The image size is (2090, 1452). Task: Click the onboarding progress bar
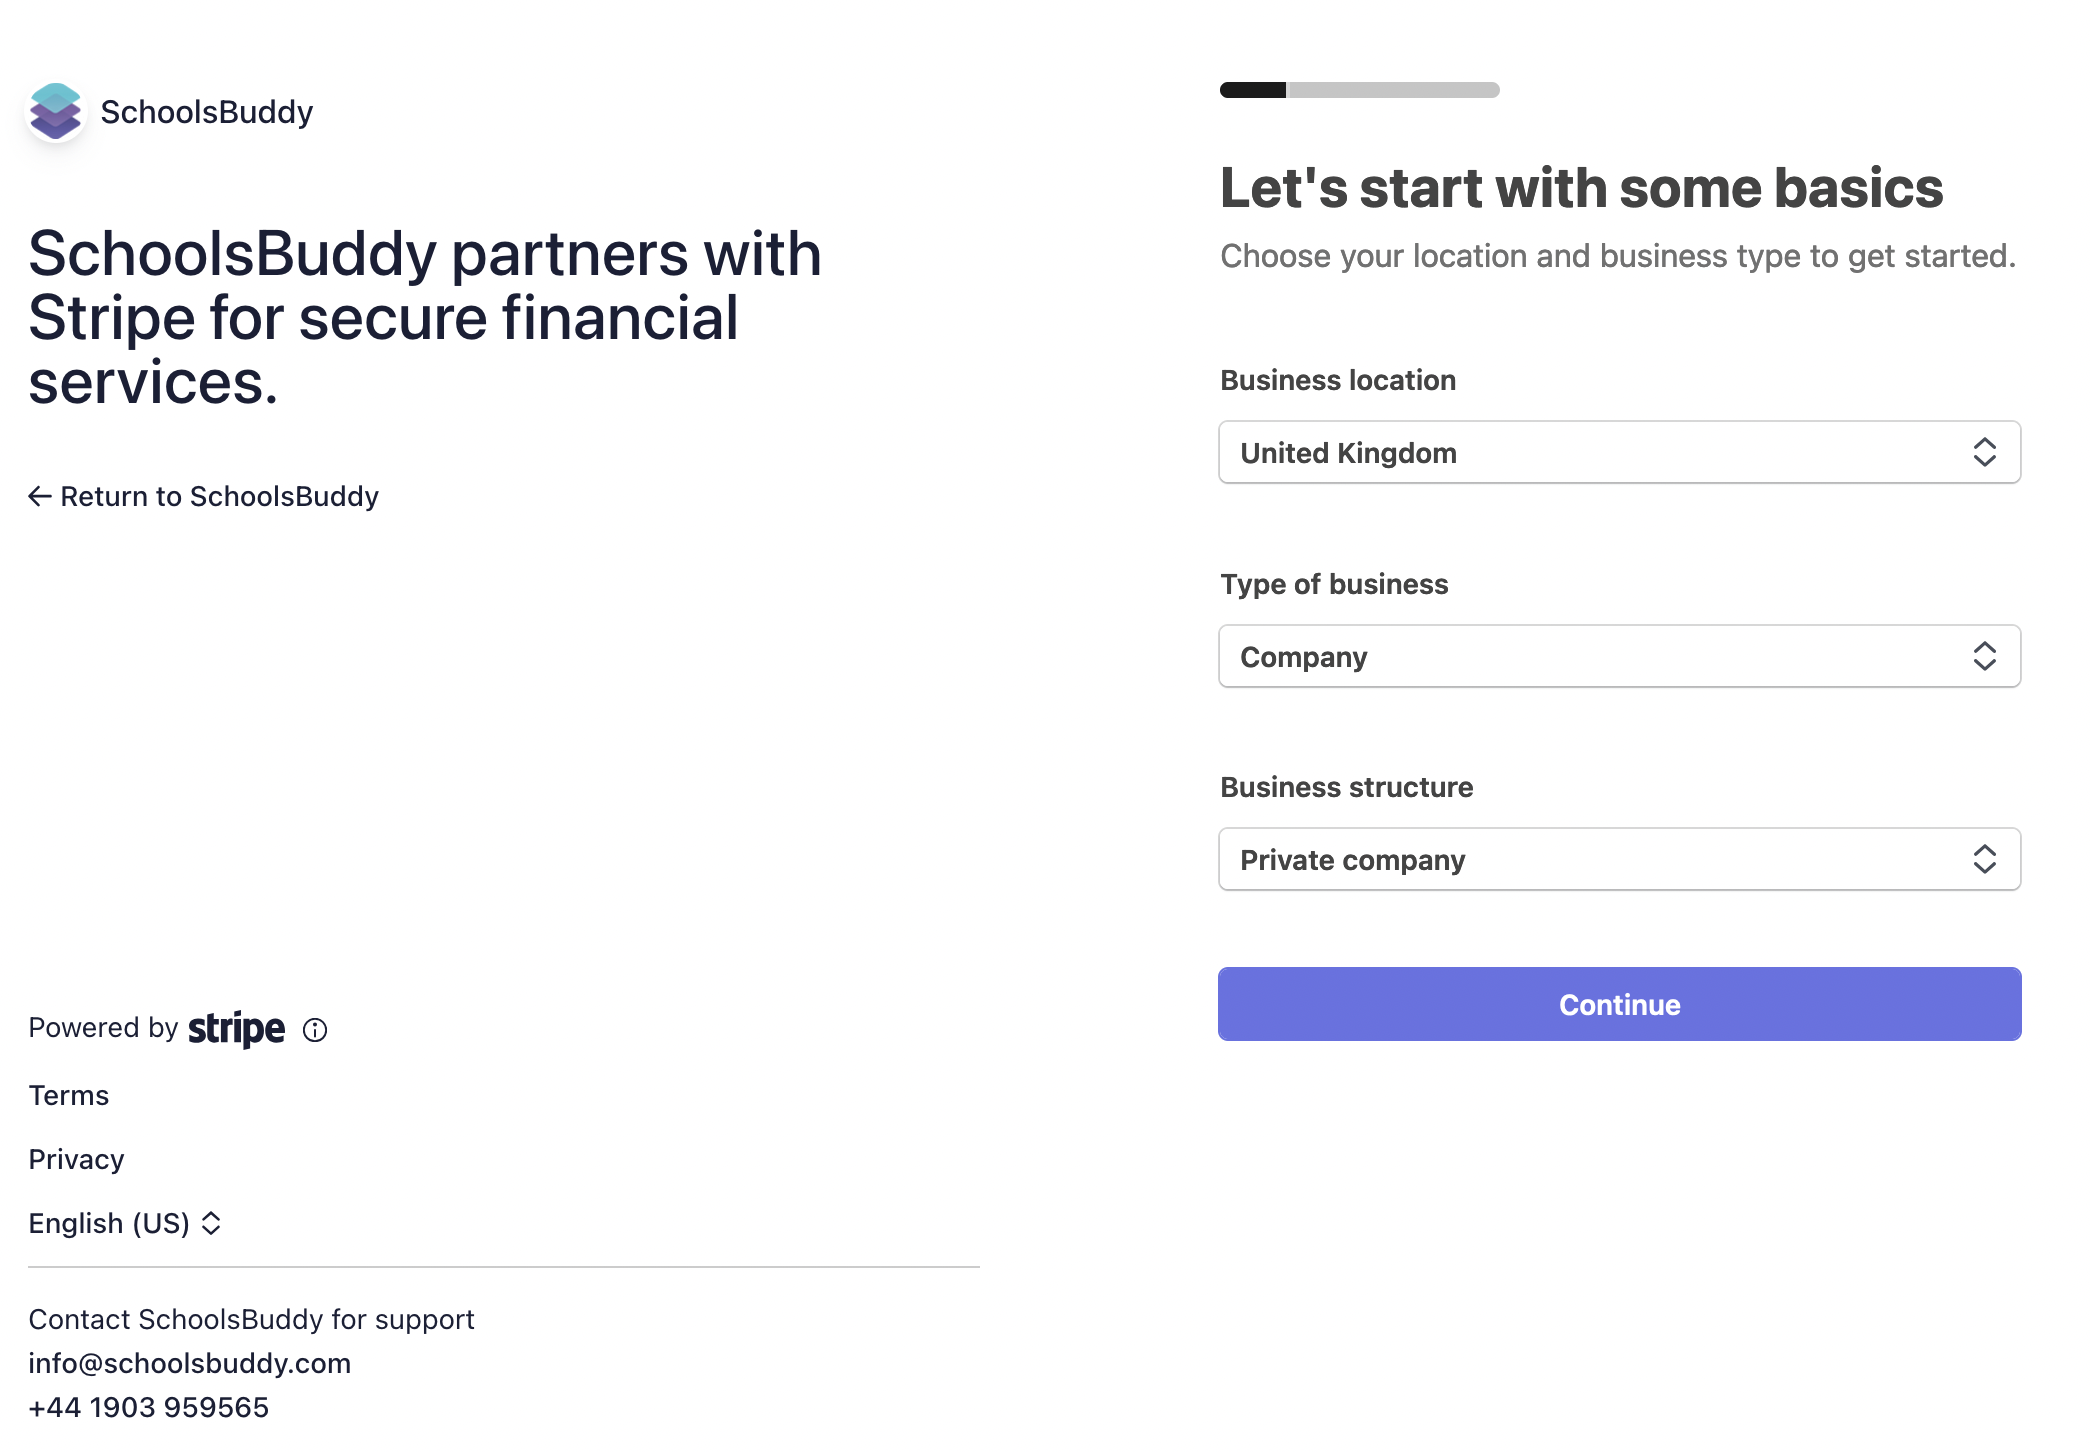click(1360, 90)
